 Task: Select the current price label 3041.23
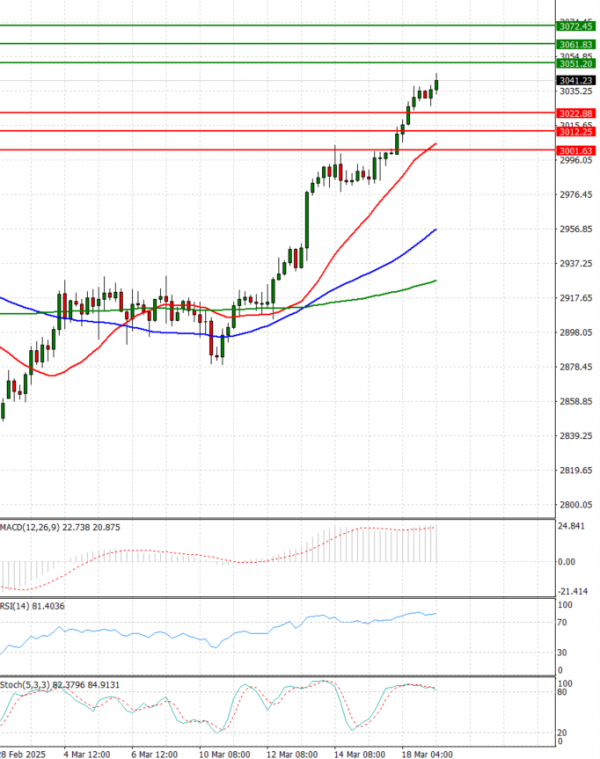[x=577, y=80]
